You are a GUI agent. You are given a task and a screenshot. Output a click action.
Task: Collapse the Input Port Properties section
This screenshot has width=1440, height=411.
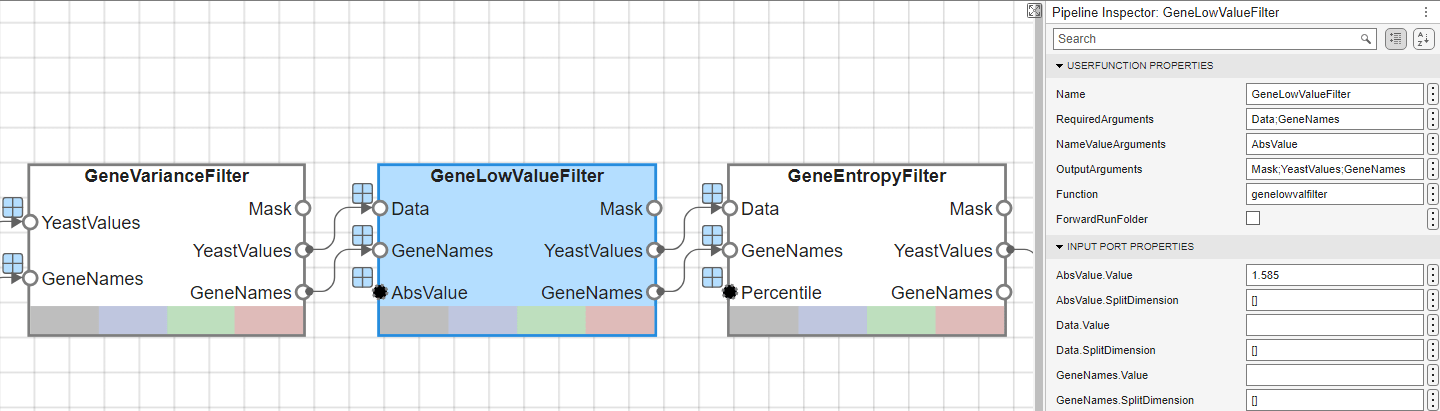click(1060, 246)
